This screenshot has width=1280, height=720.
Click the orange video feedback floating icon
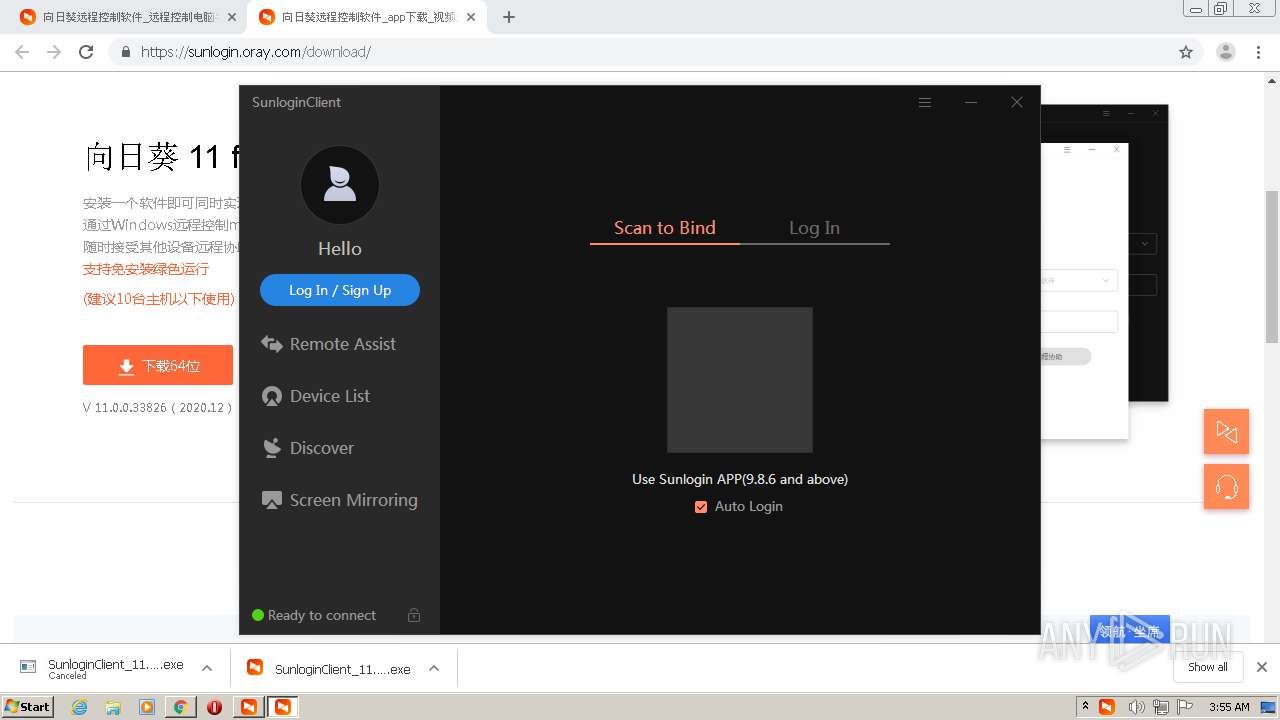click(x=1226, y=431)
